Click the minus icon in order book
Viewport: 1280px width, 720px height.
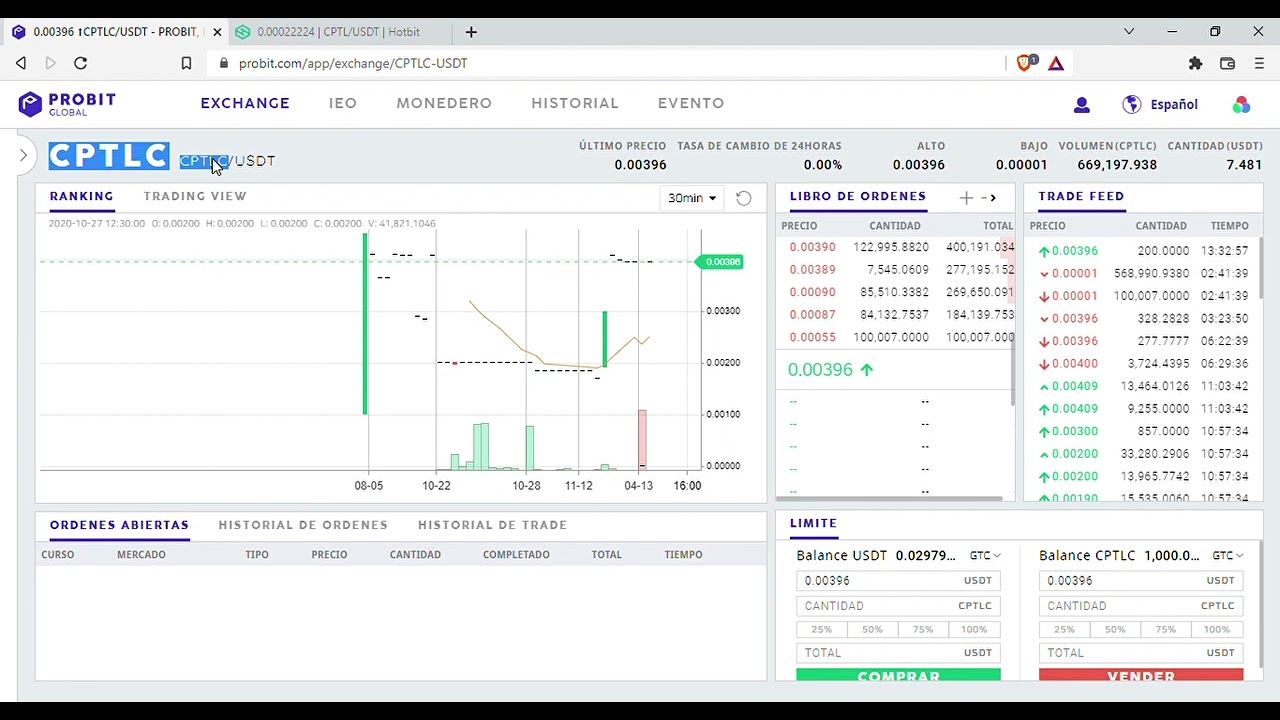[x=984, y=198]
